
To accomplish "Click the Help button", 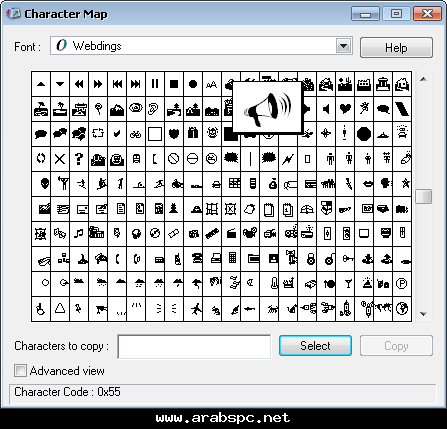I will pos(396,48).
